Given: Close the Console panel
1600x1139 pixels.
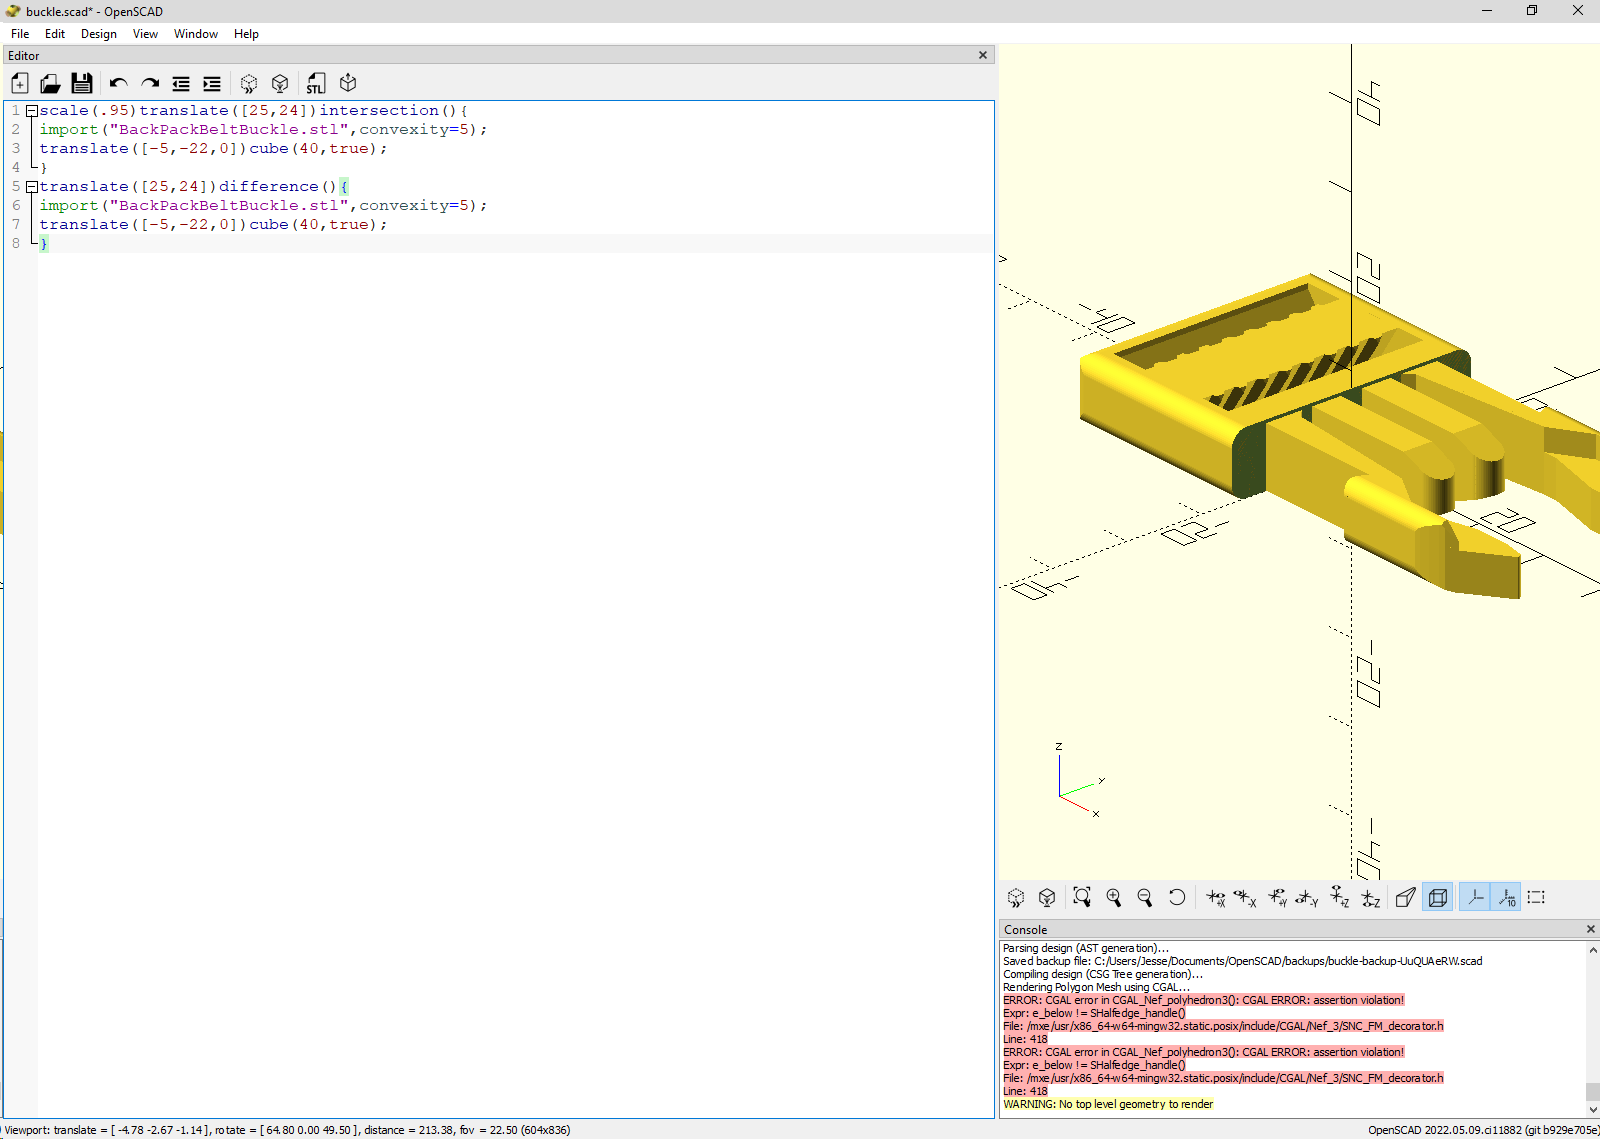Looking at the screenshot, I should pos(1590,929).
